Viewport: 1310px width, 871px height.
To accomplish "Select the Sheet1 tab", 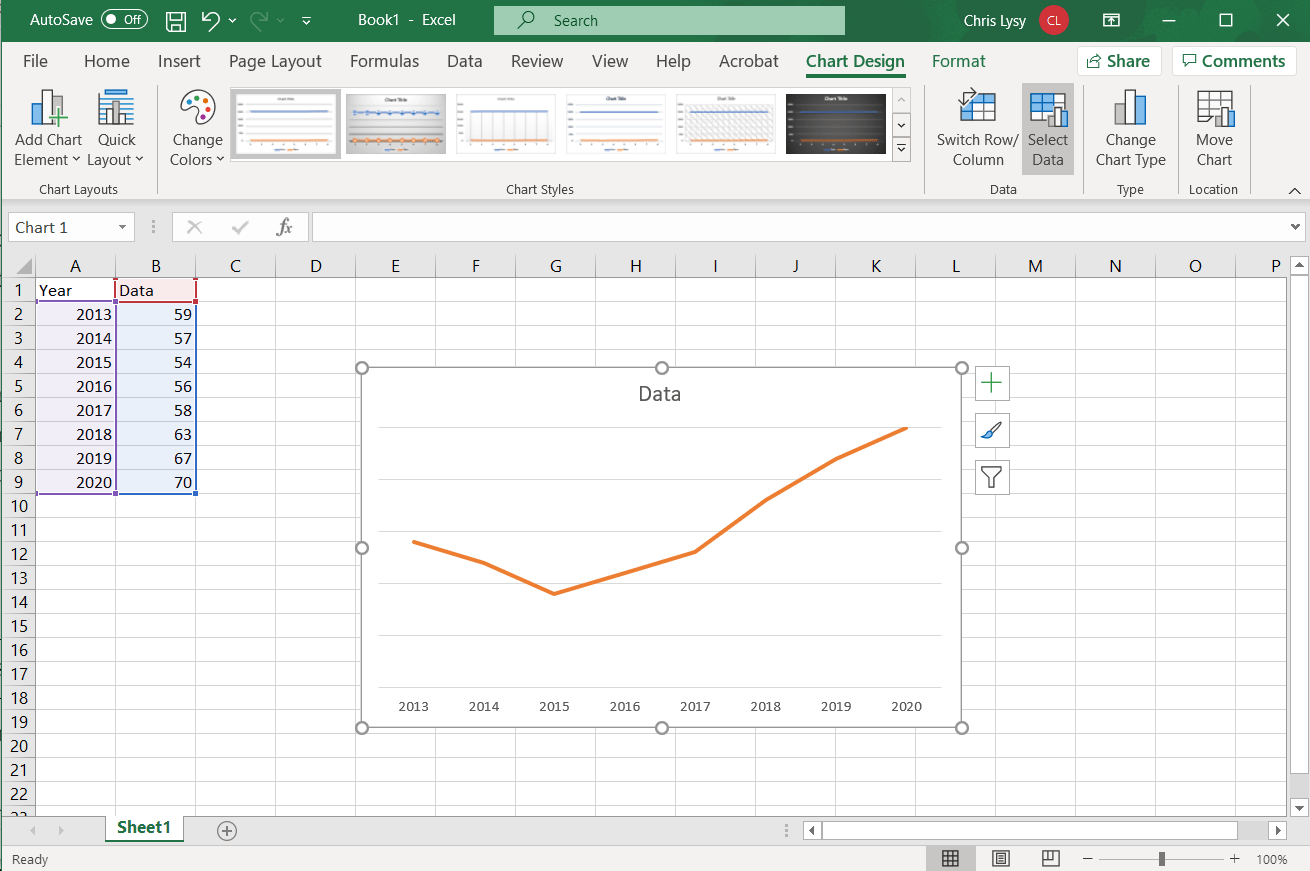I will [x=144, y=828].
